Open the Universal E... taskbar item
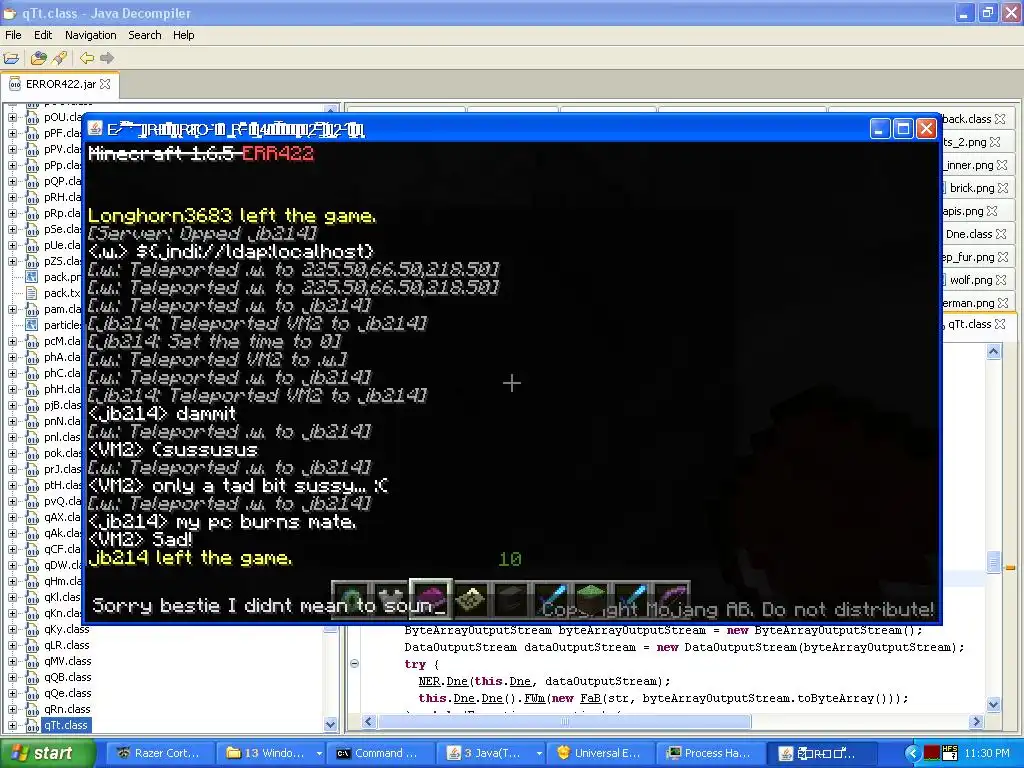 point(599,753)
